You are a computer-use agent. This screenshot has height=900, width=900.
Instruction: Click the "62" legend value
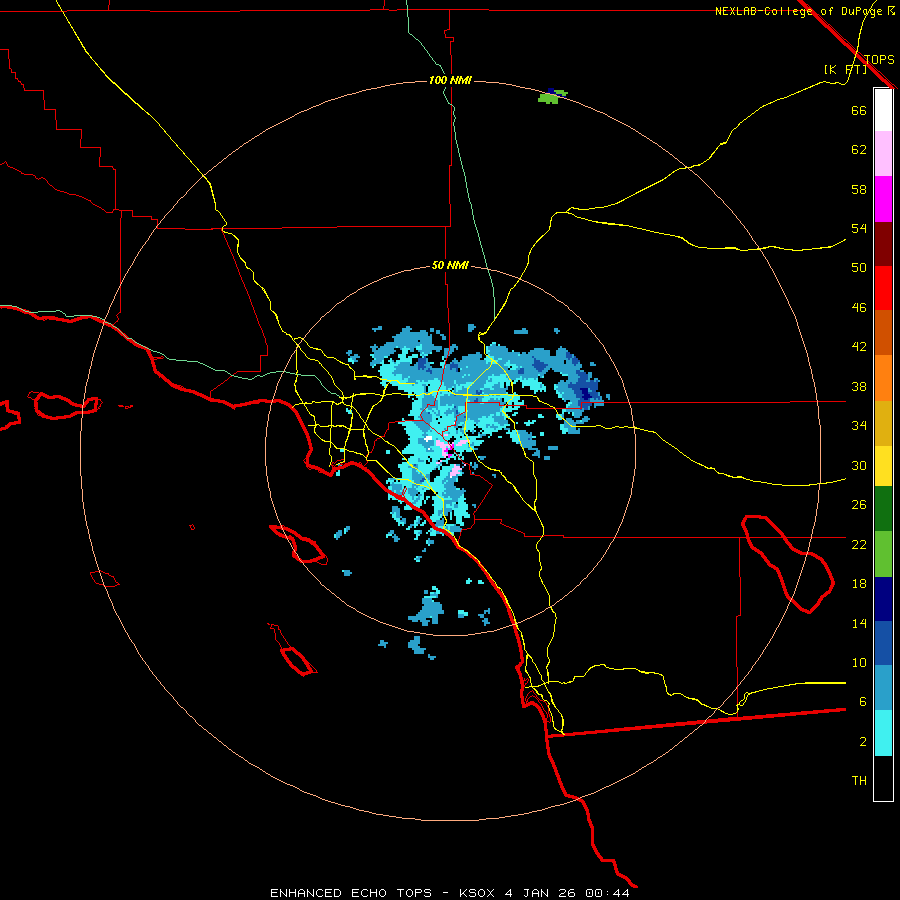pyautogui.click(x=859, y=150)
